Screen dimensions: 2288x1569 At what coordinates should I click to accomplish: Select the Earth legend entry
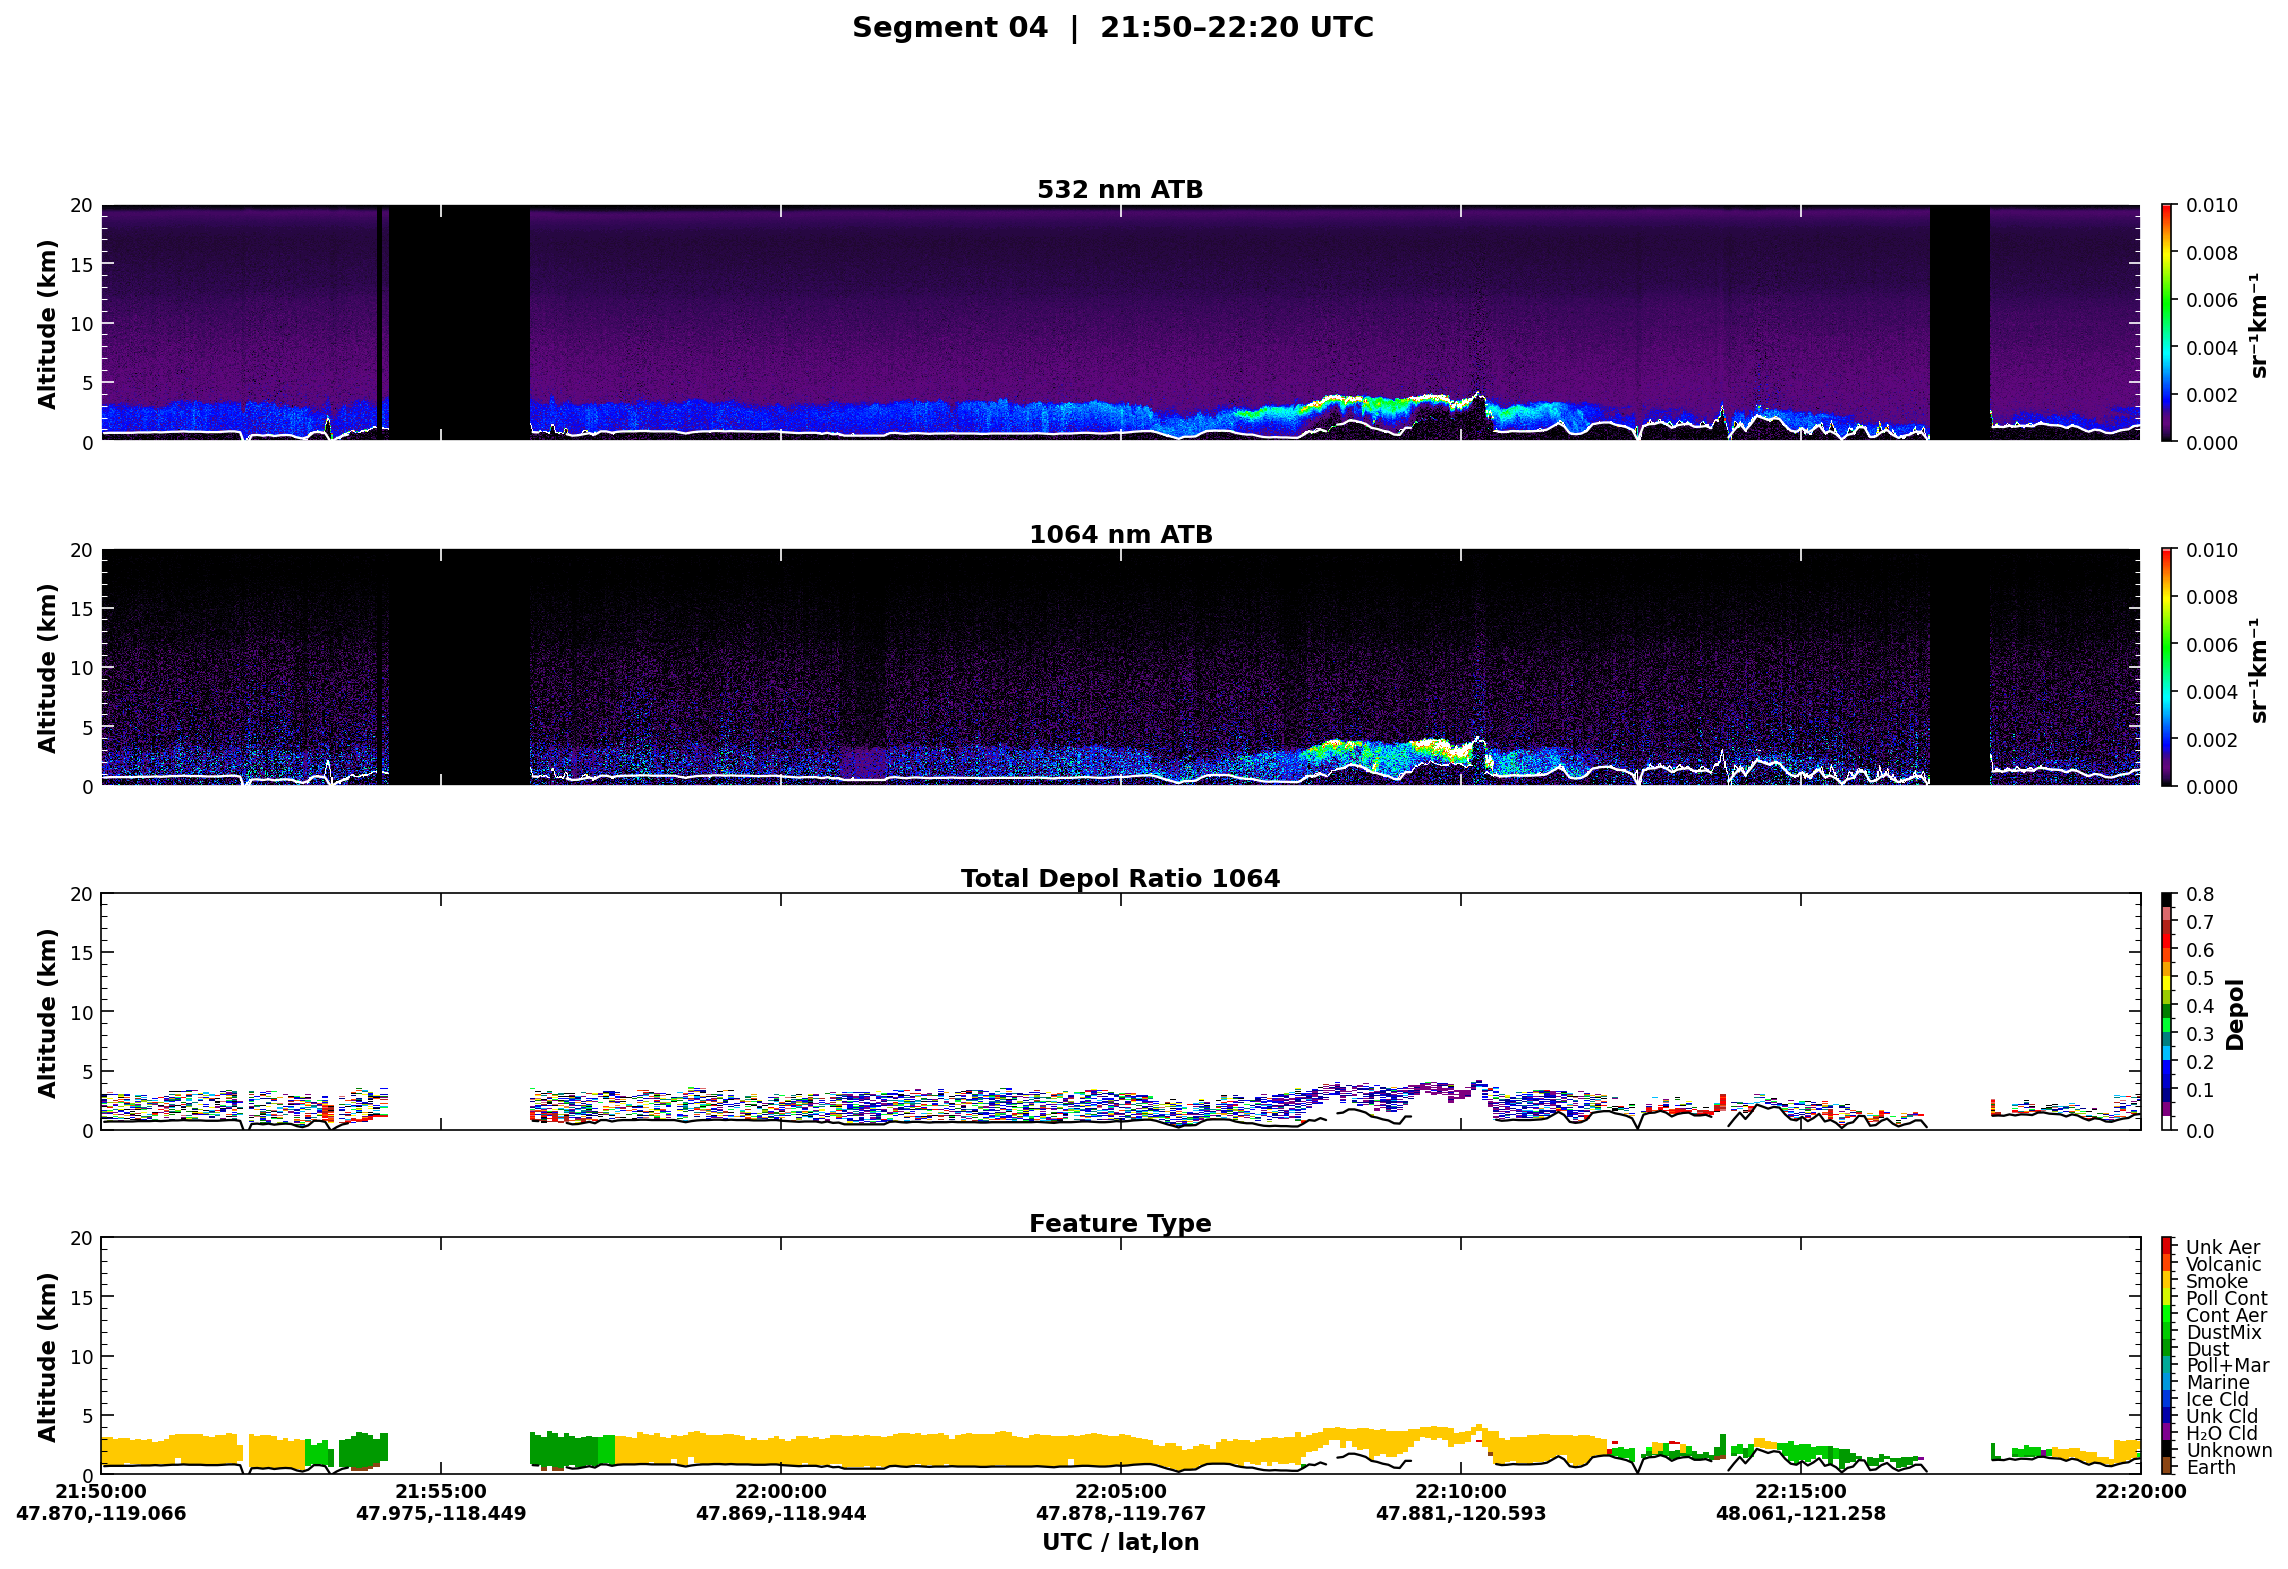tap(2210, 1467)
